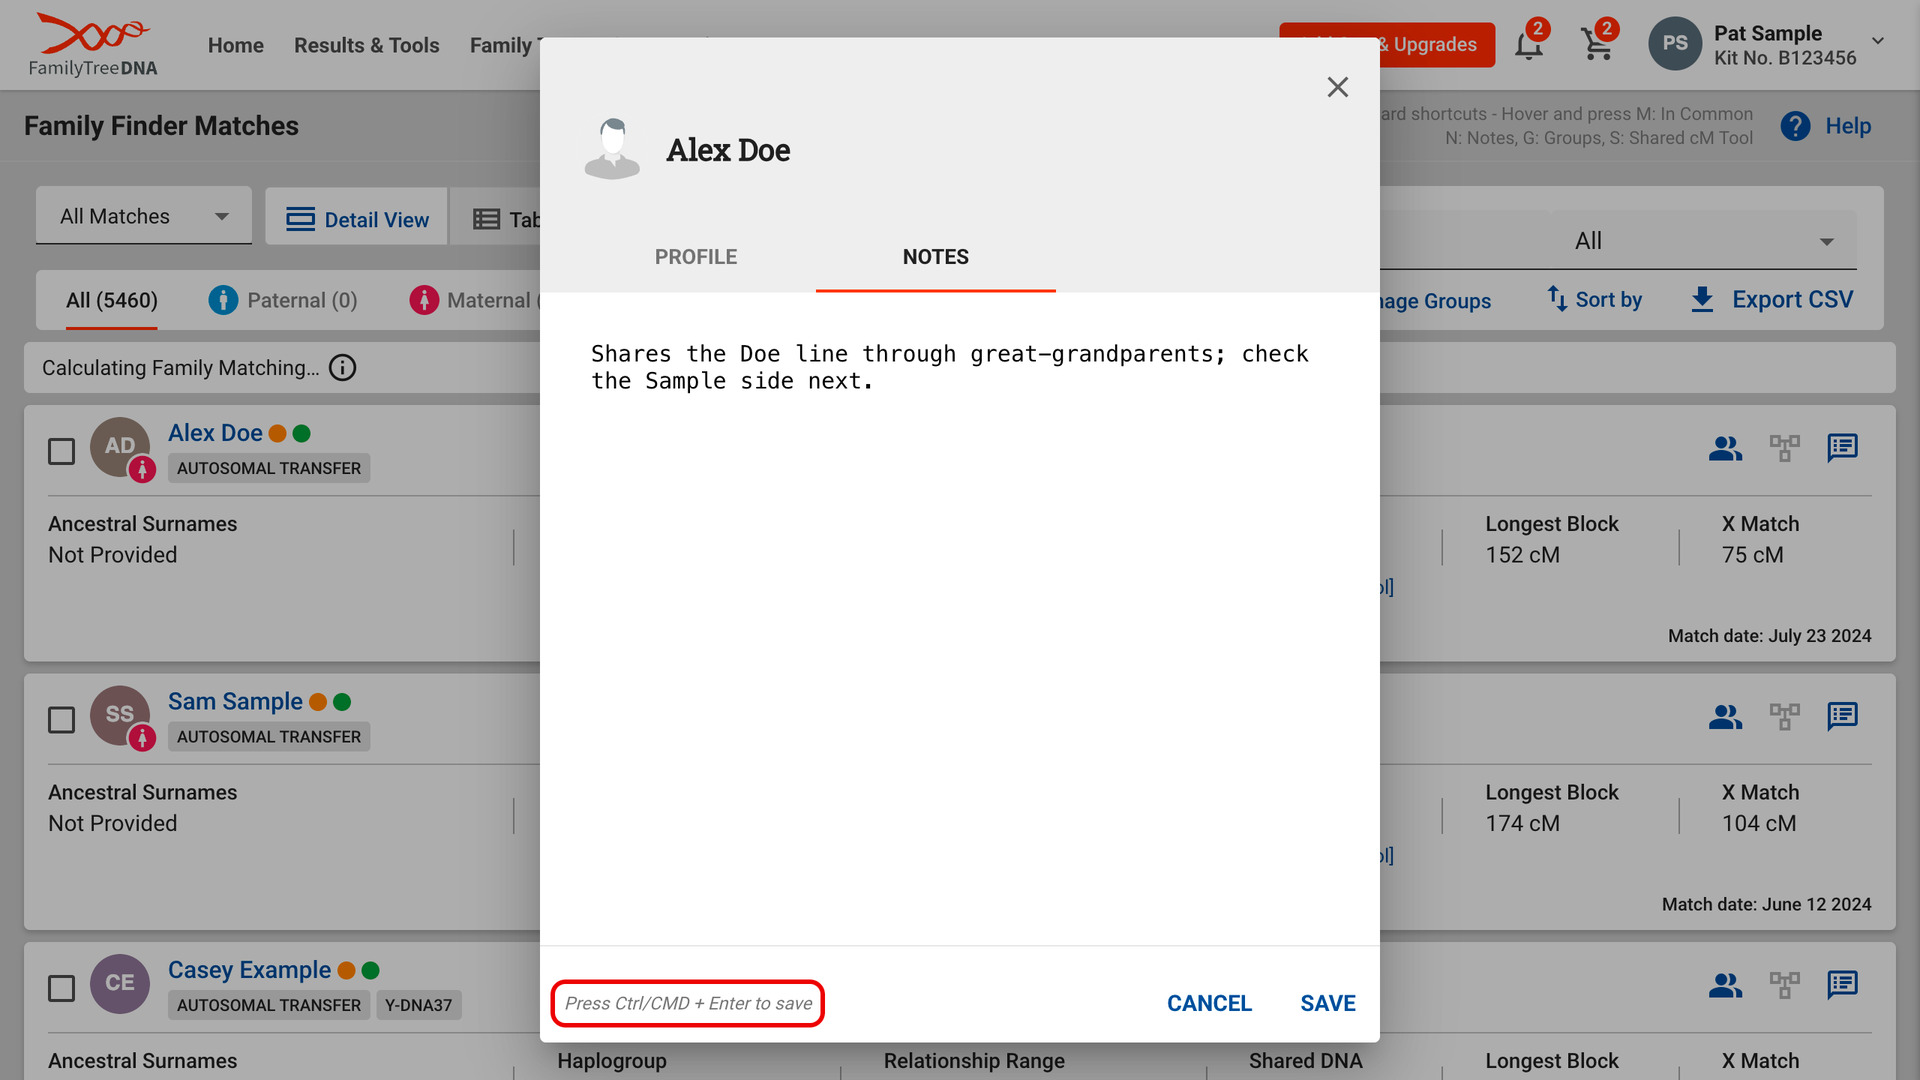The image size is (1920, 1080).
Task: Click the SAVE button
Action: pyautogui.click(x=1328, y=1003)
